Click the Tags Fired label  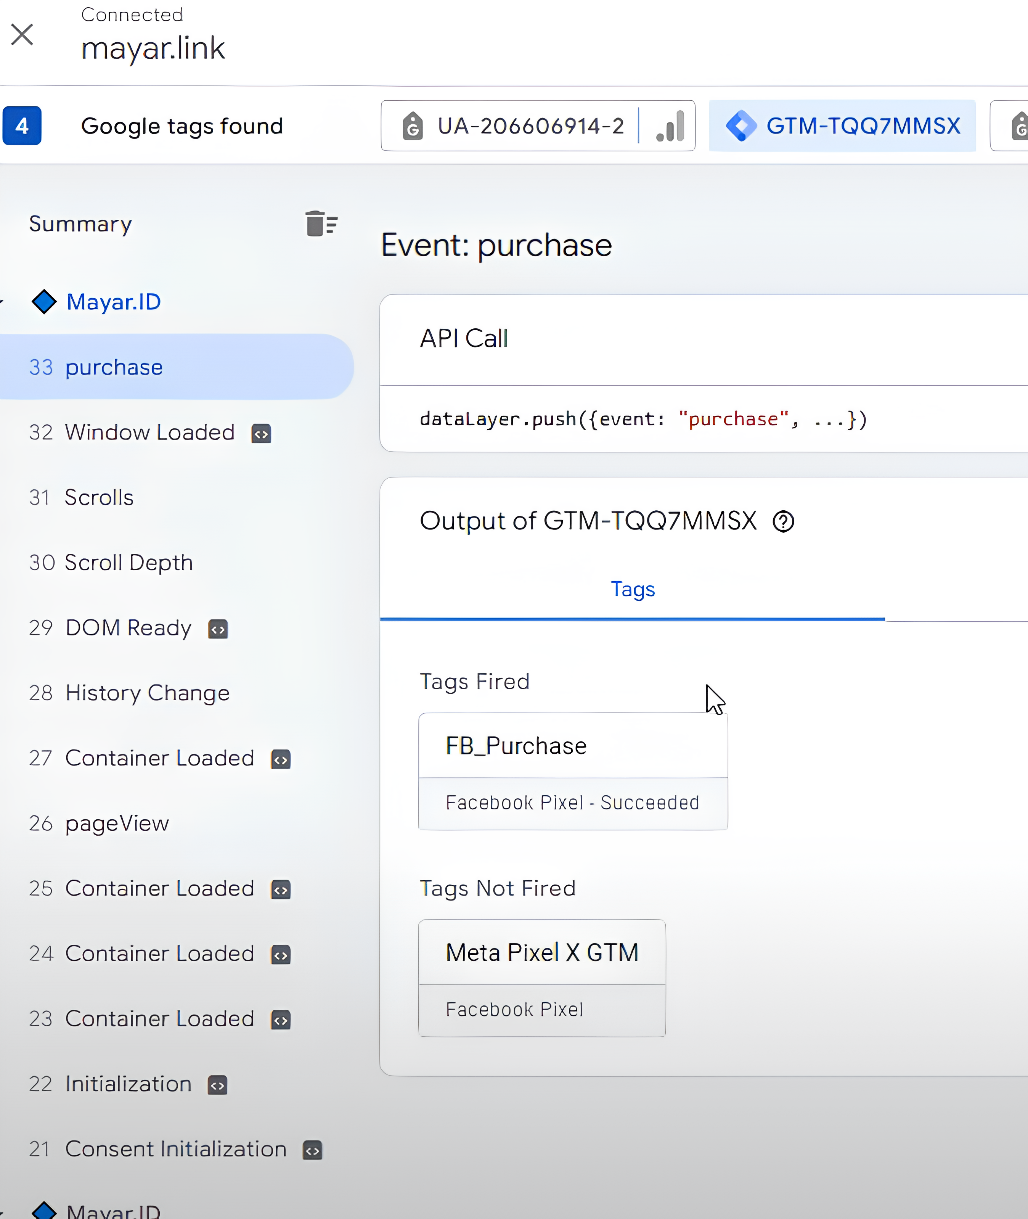pos(475,682)
